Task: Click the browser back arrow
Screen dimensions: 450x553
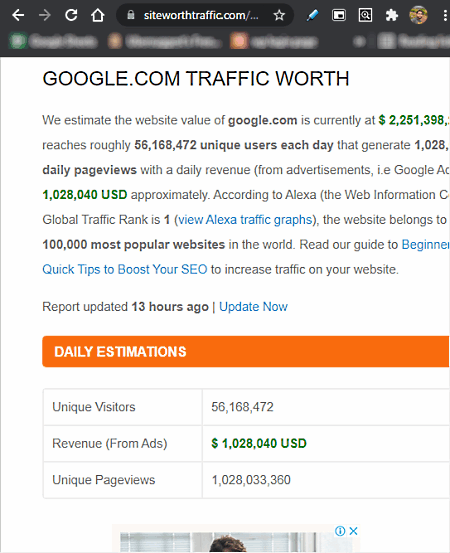Action: 18,15
